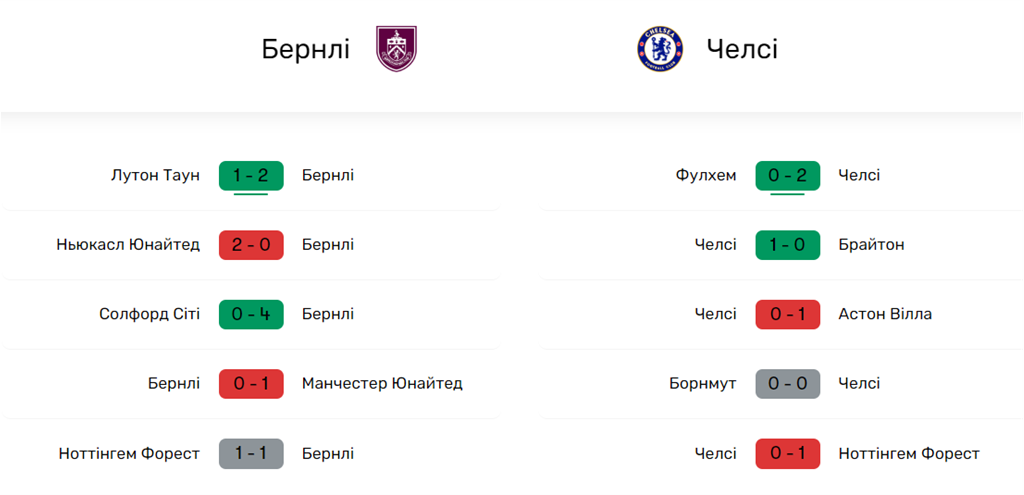Click the Солфорд Сіті 0 - 4 score badge
Screen dimensions: 1024x495
pos(251,314)
